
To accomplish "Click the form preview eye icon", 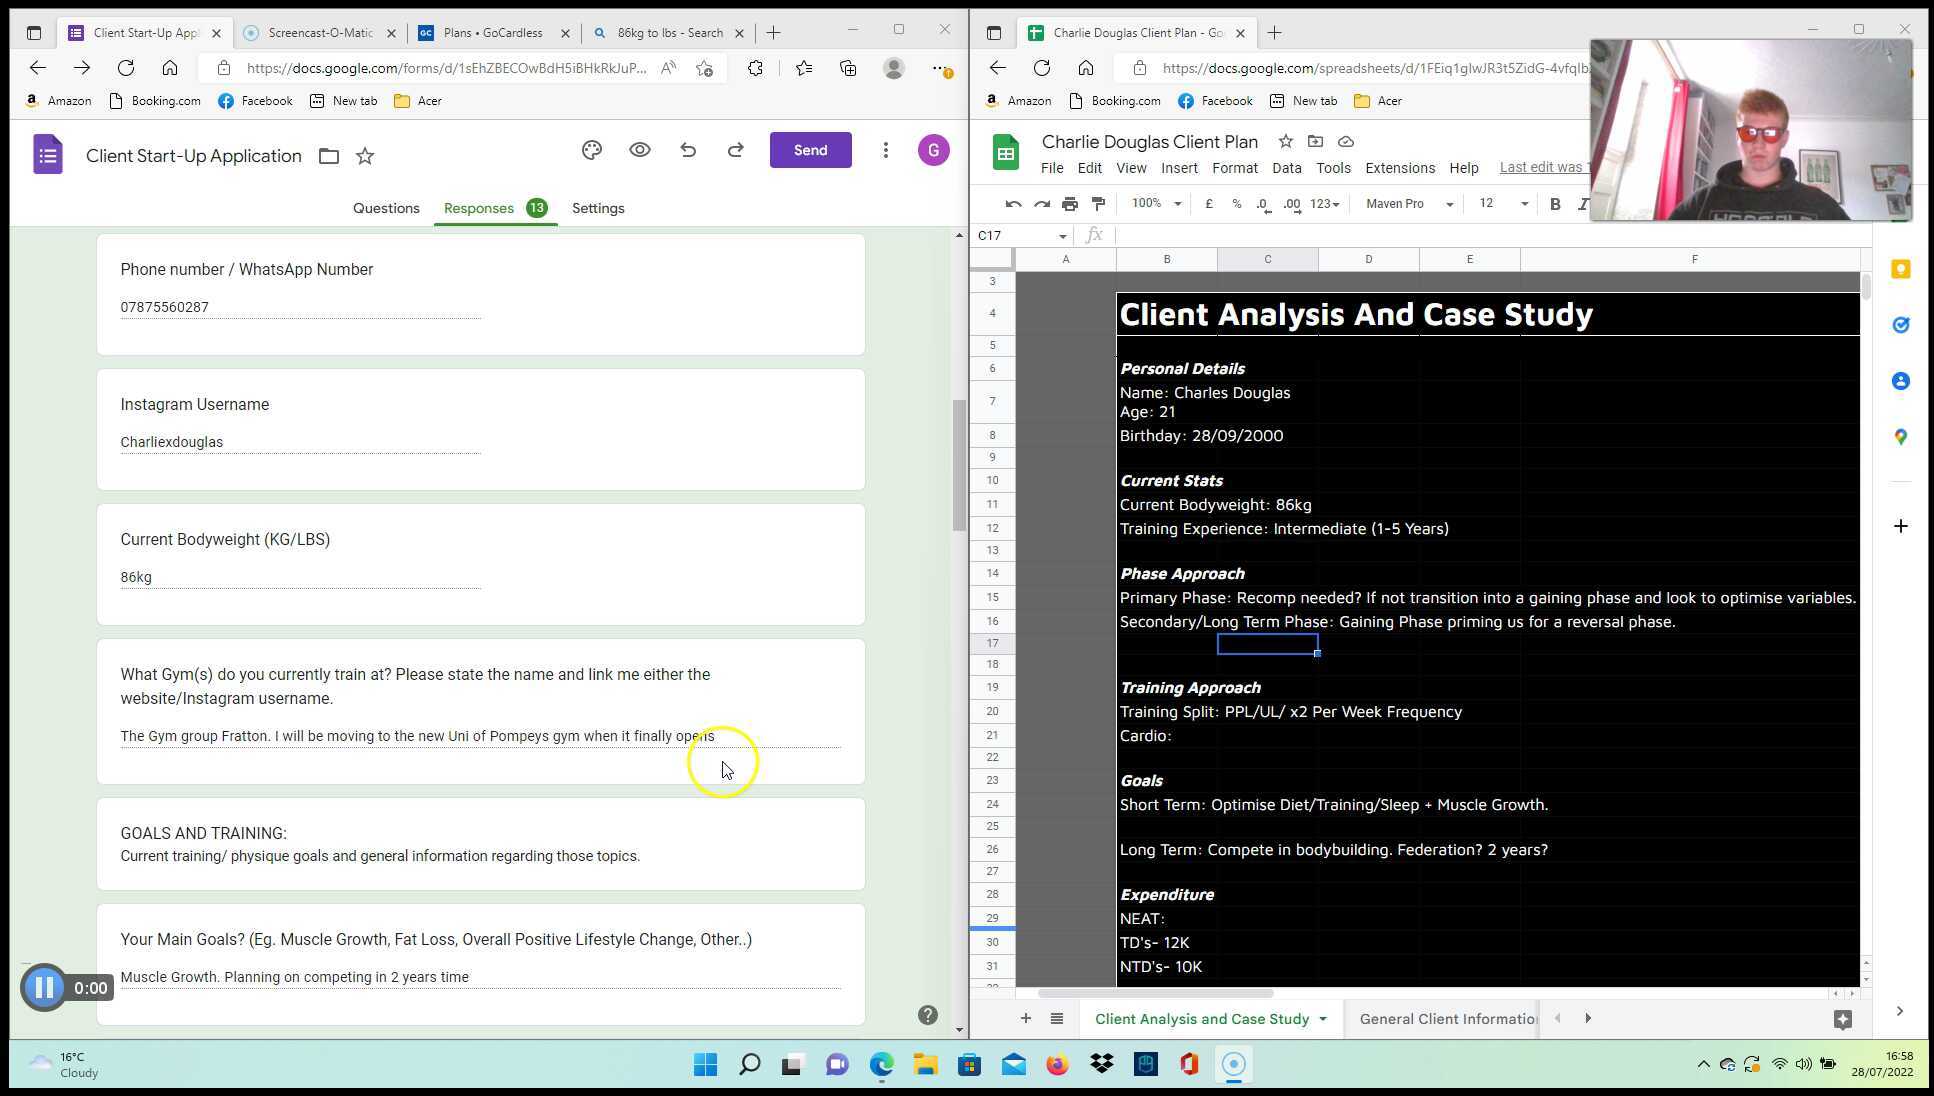I will click(640, 150).
